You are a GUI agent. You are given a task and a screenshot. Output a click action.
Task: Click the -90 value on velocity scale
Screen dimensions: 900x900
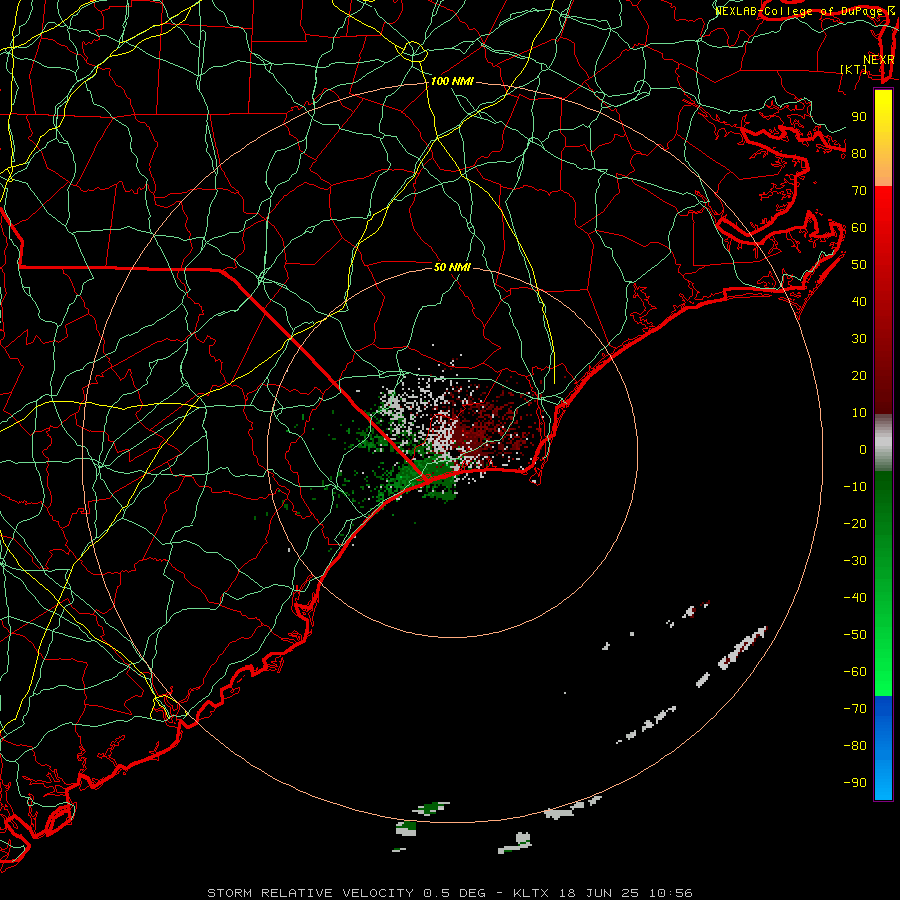855,783
